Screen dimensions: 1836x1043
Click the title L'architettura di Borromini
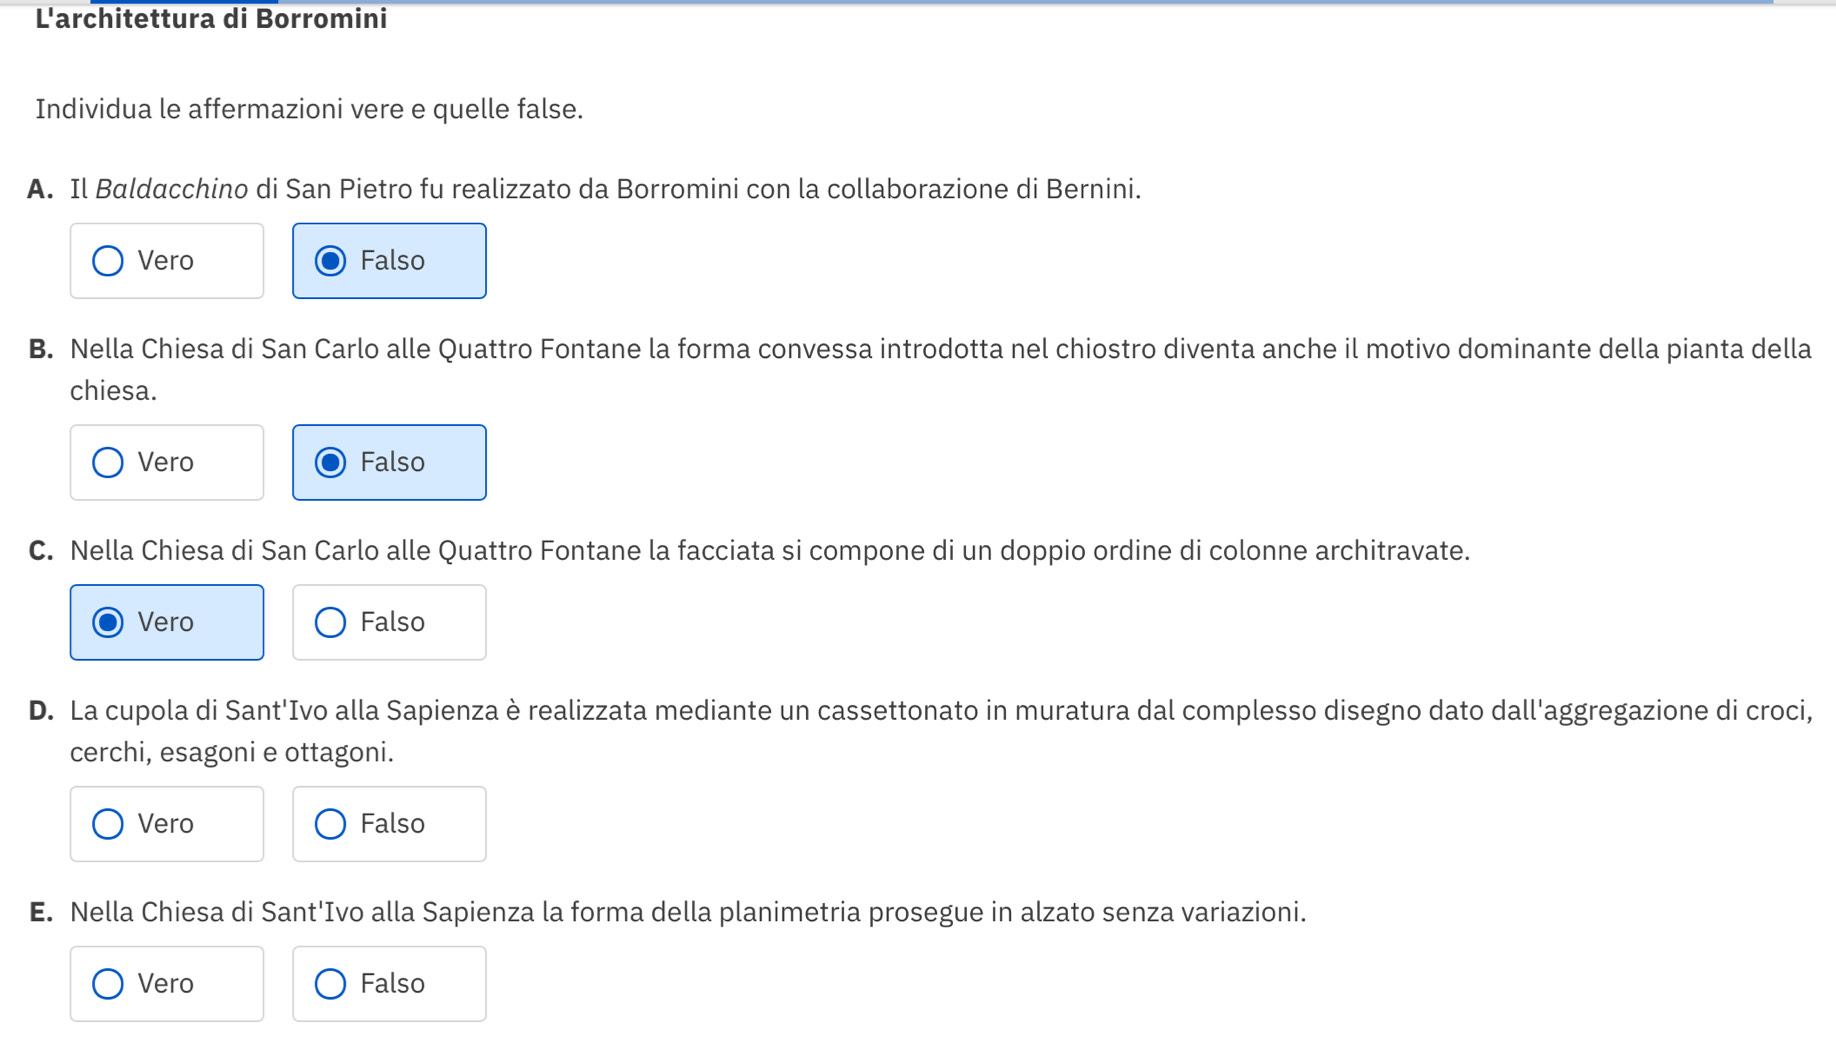[211, 19]
